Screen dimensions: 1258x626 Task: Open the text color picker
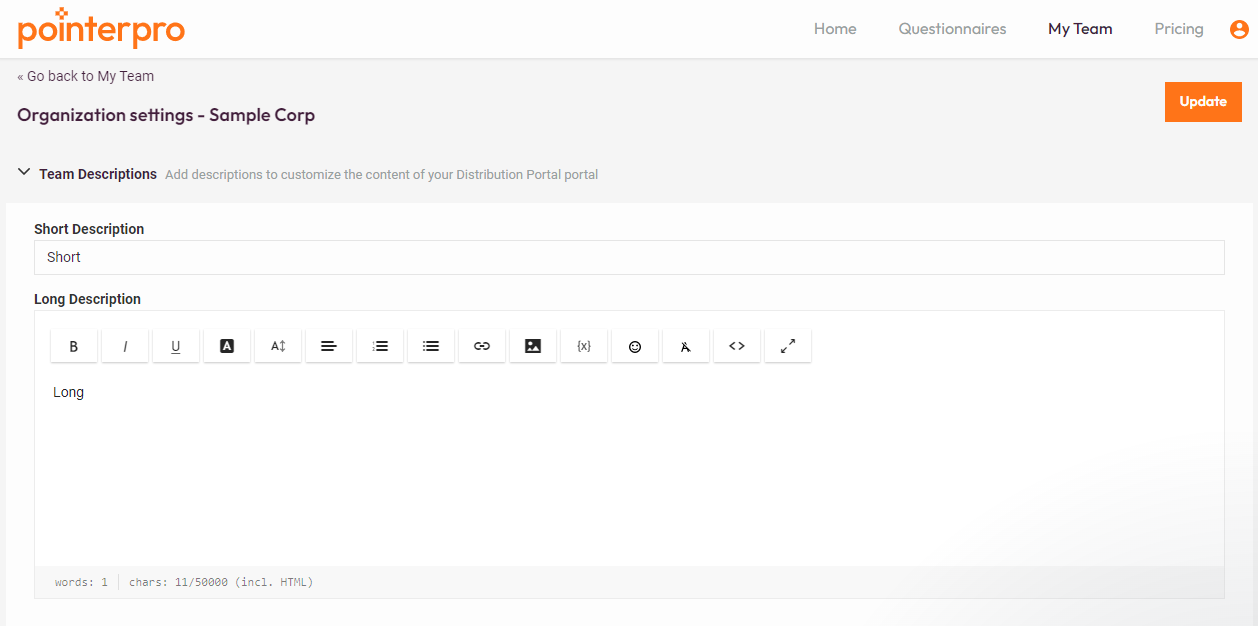pos(226,345)
